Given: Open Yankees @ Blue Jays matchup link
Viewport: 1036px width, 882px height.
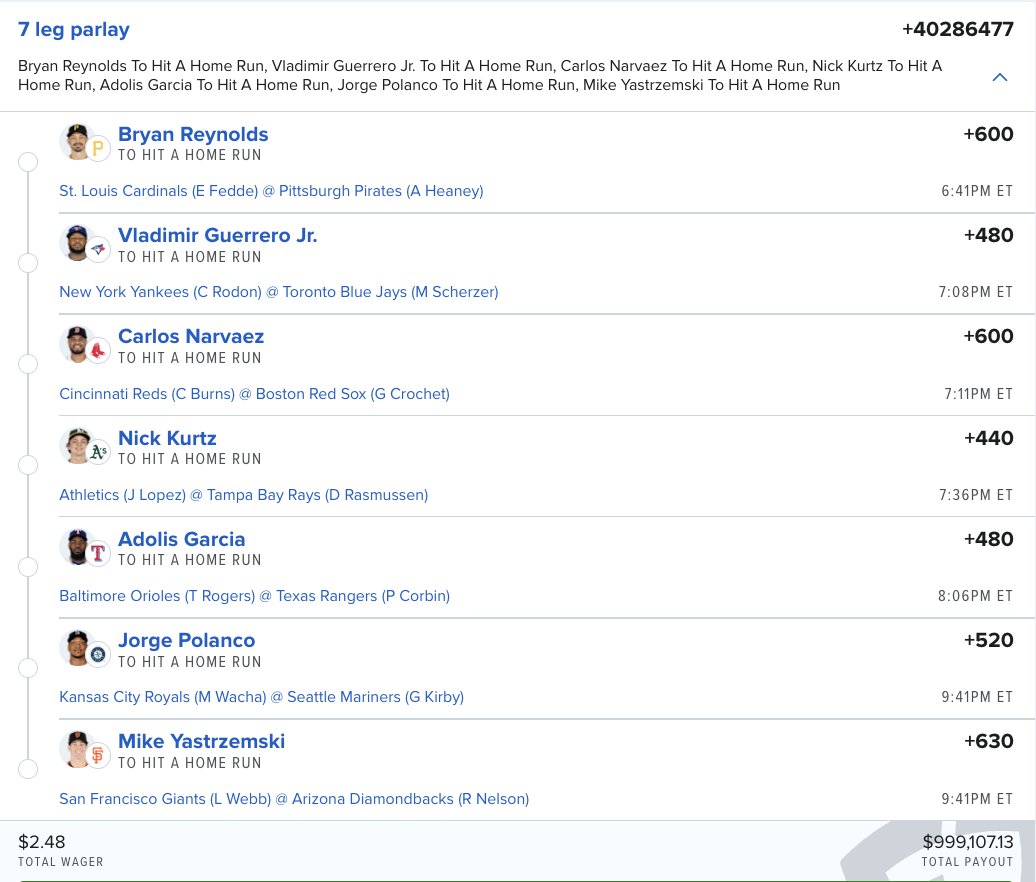Looking at the screenshot, I should [x=278, y=292].
